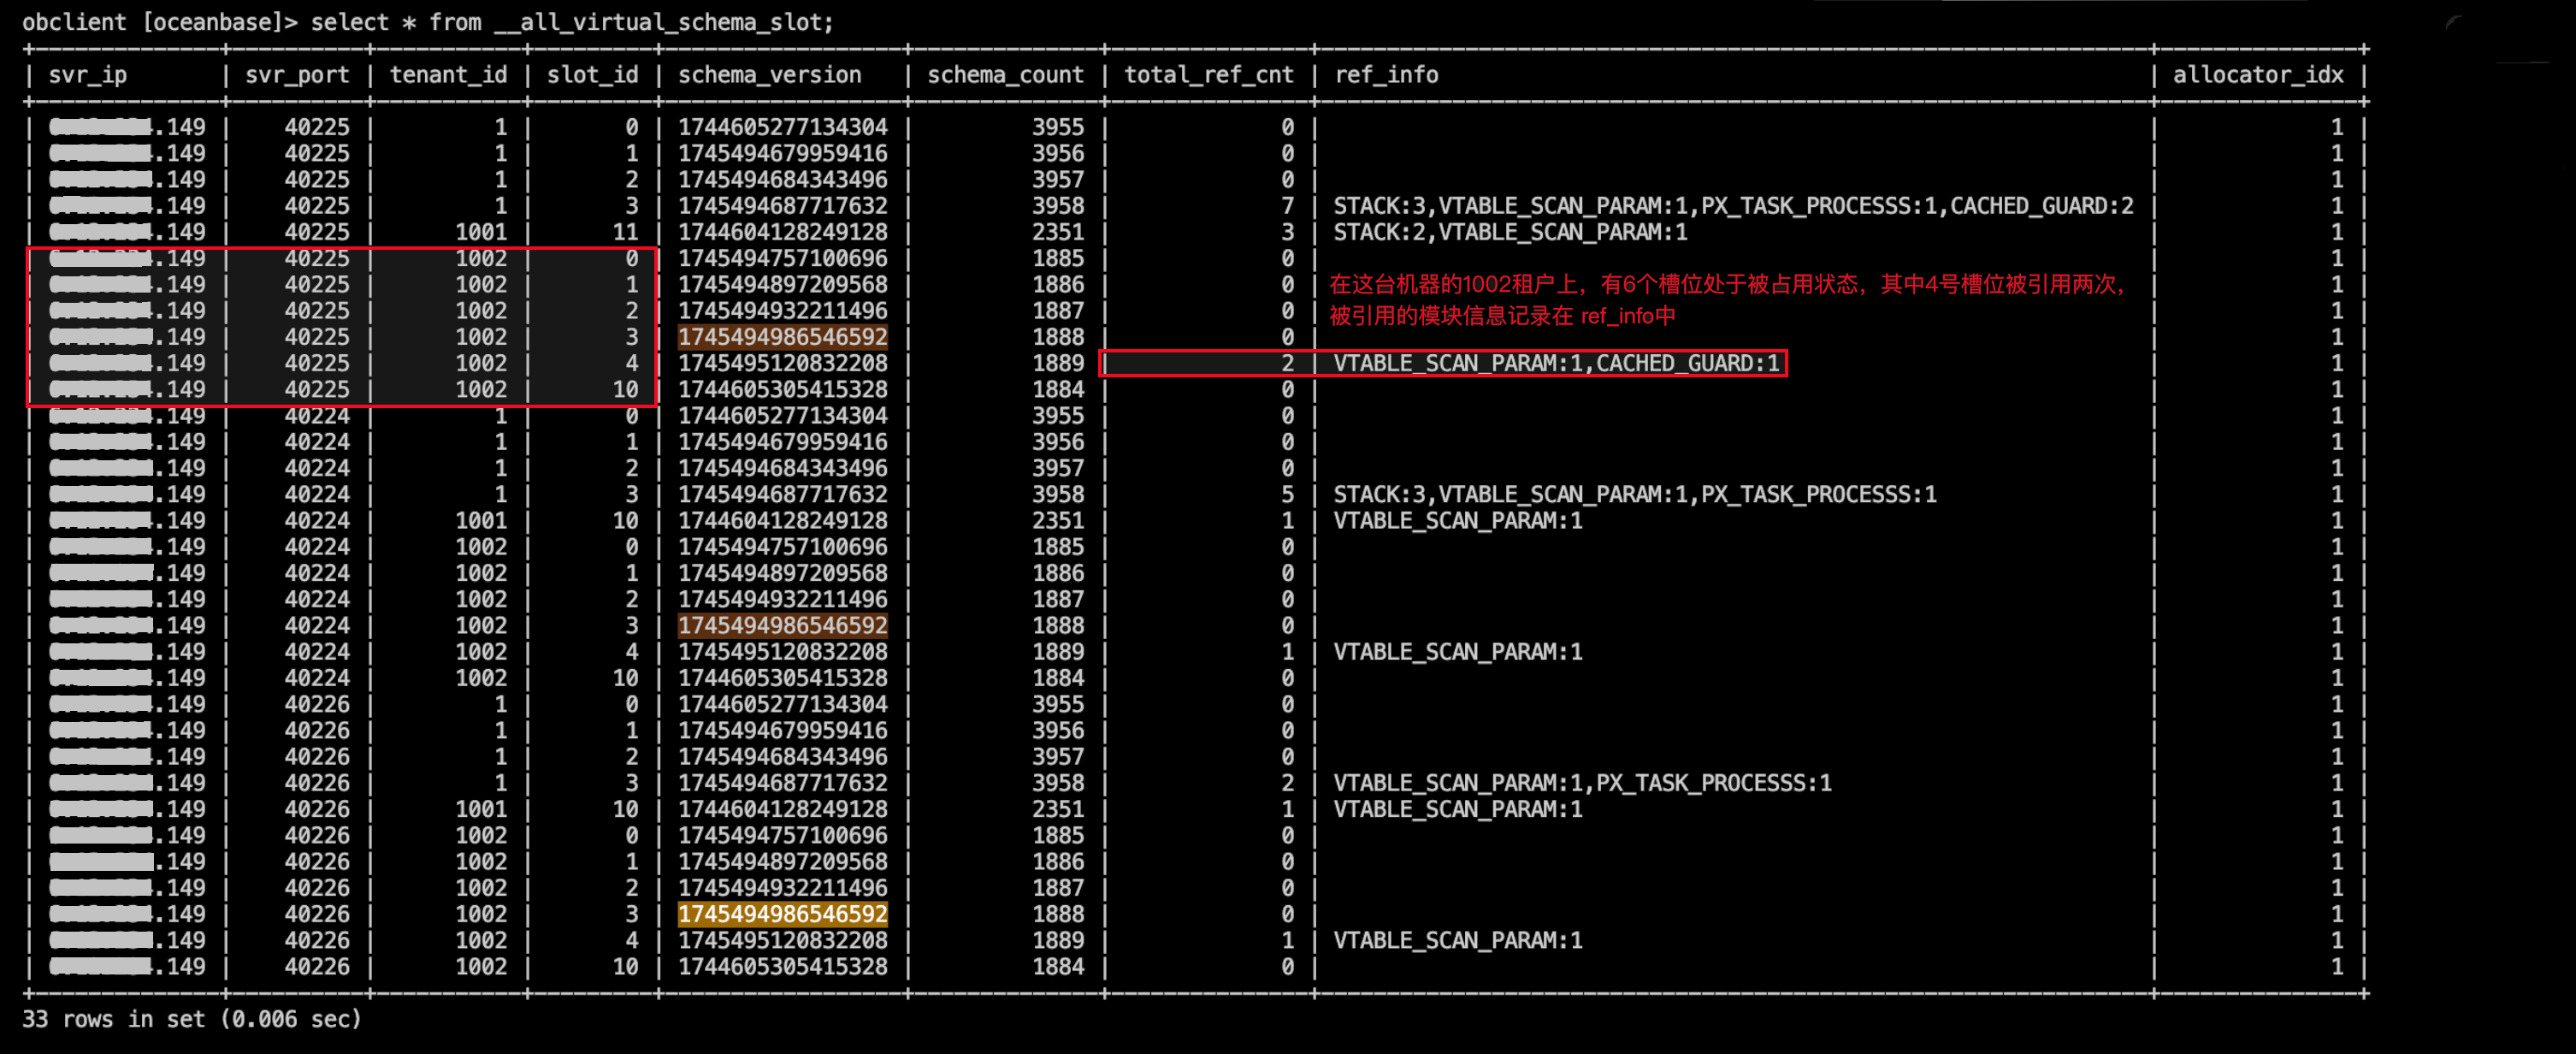Select the schema_version column header

coord(769,75)
